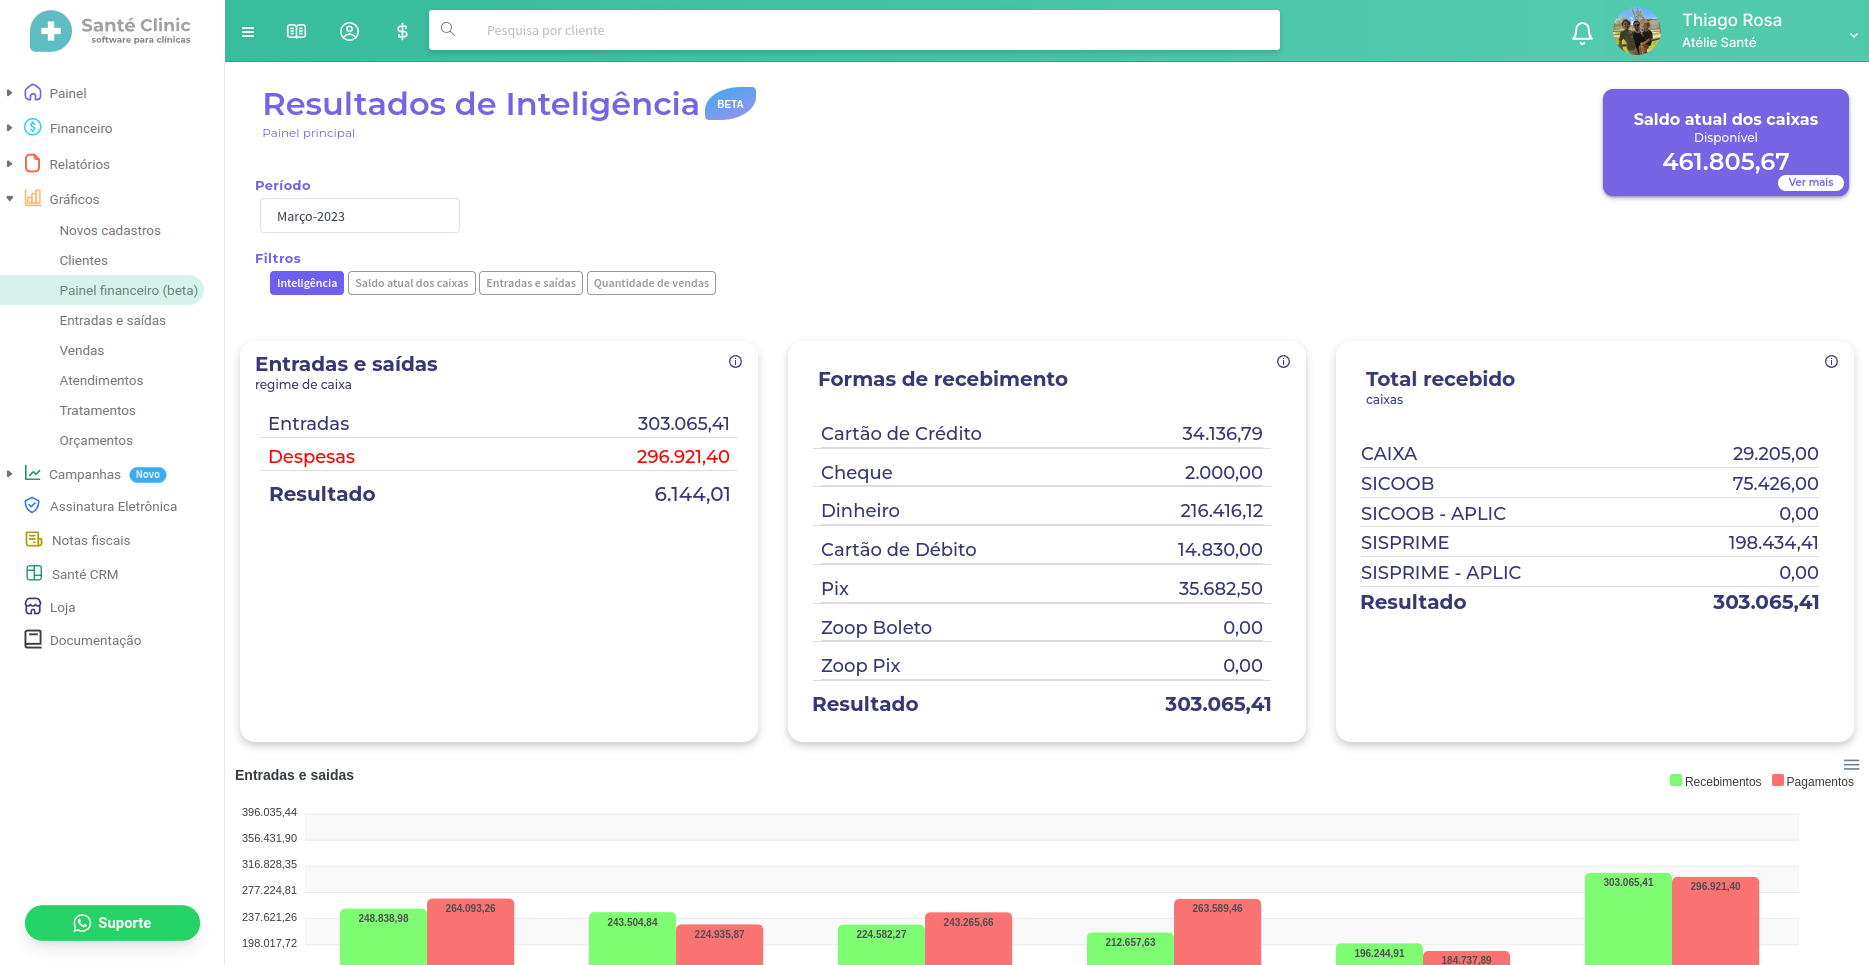Open the chart hamburger menu icon

point(1851,765)
